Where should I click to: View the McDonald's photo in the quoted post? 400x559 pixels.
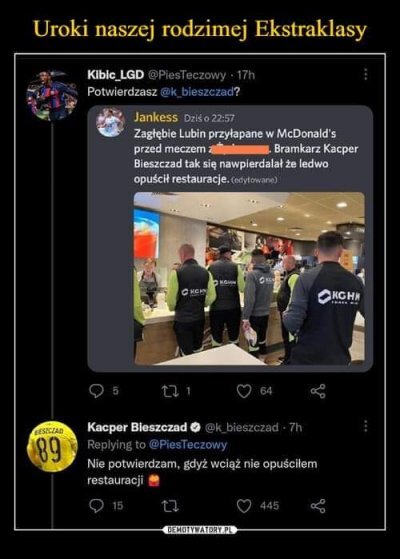tap(249, 278)
